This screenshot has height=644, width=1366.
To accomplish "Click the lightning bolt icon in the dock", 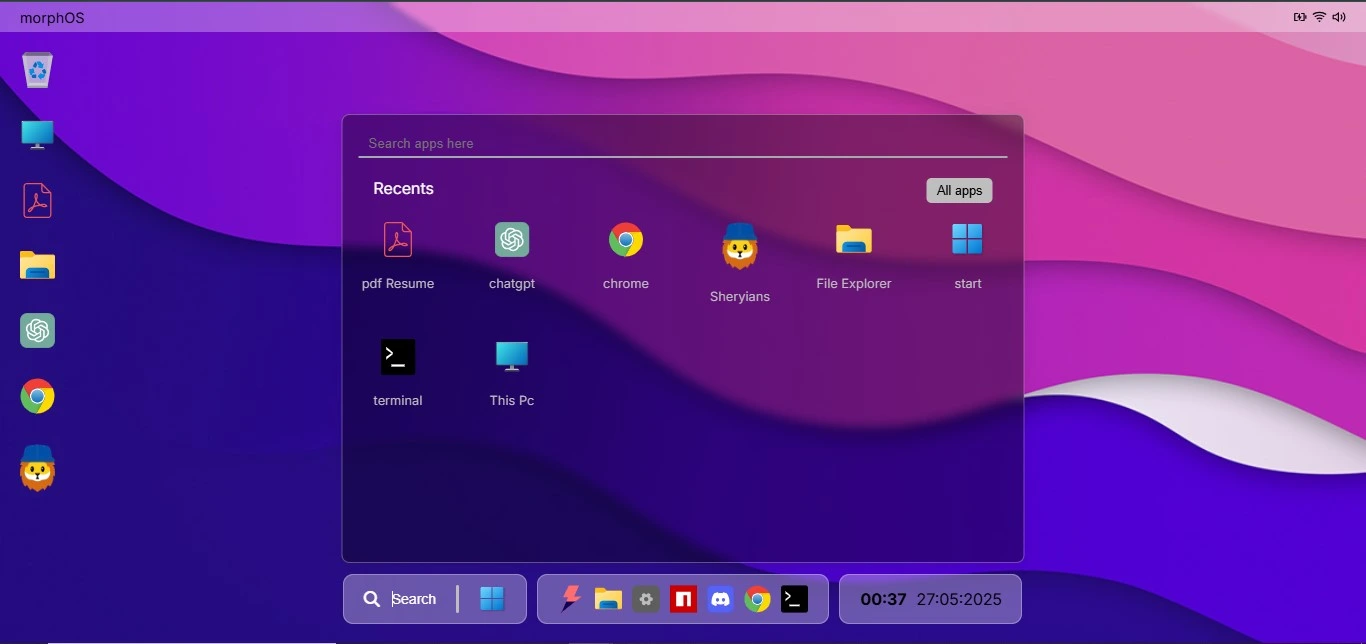I will (570, 599).
